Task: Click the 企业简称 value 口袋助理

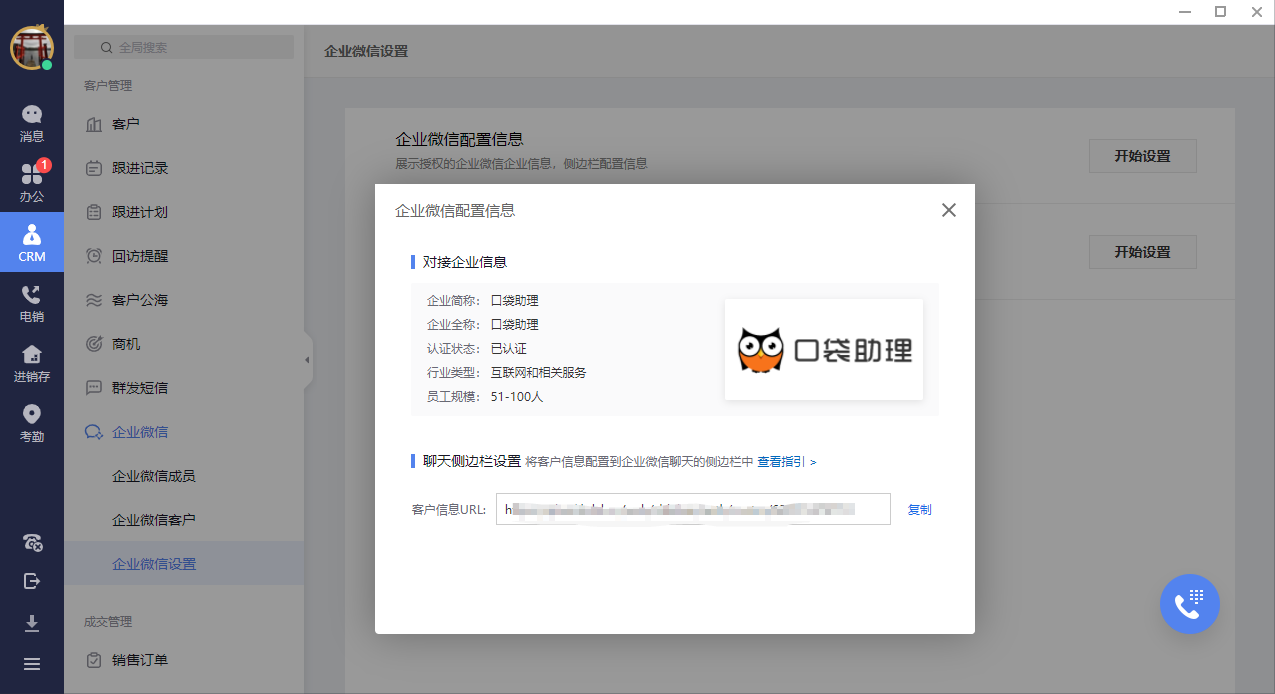Action: coord(515,300)
